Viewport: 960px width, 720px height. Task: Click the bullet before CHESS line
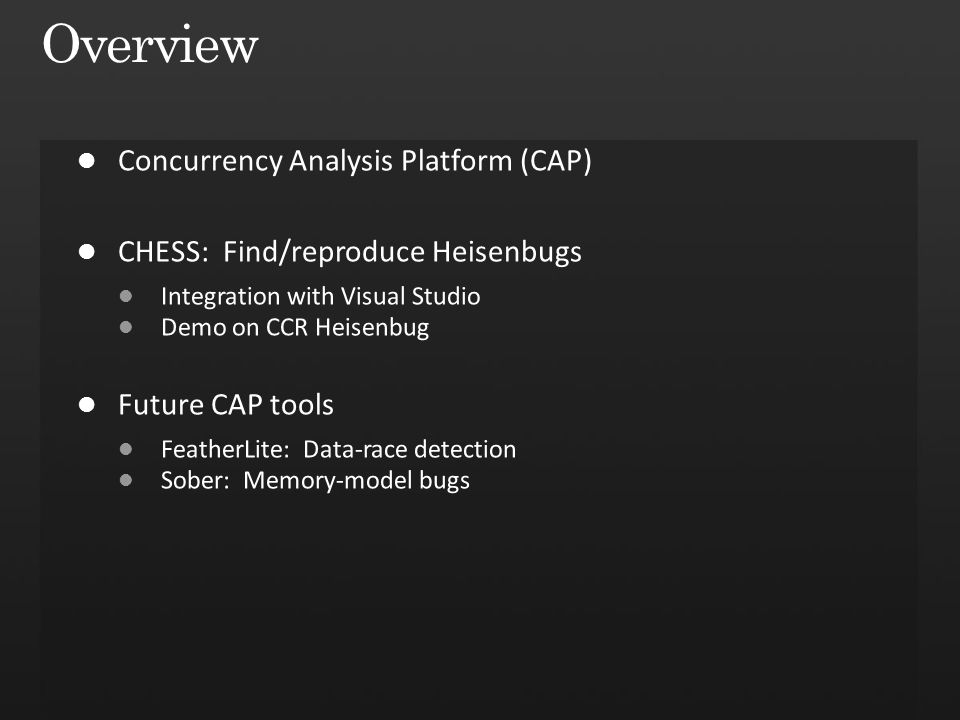click(87, 252)
